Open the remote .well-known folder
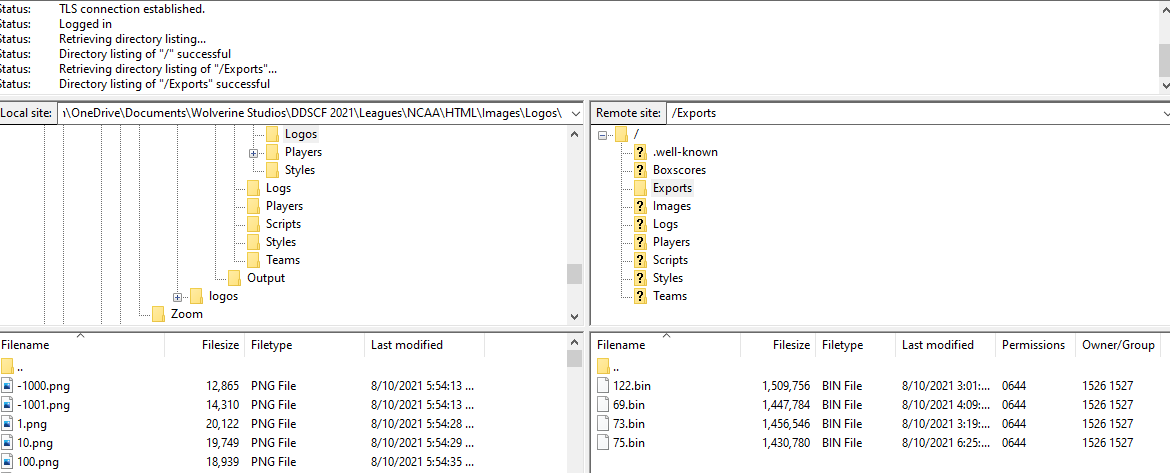Viewport: 1170px width, 473px height. coord(685,152)
